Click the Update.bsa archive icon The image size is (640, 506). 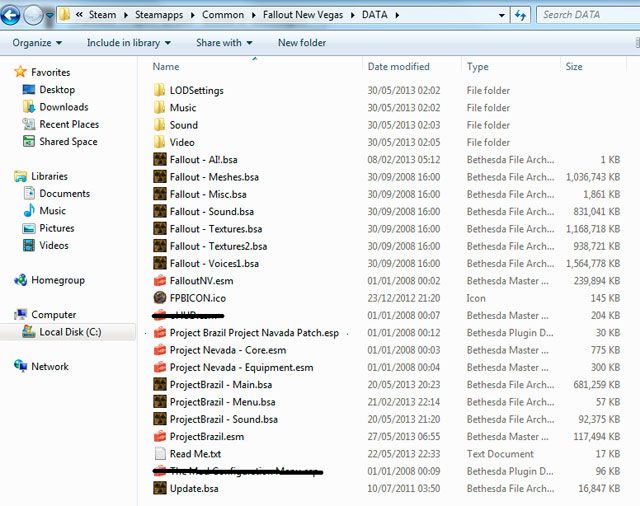pos(160,488)
